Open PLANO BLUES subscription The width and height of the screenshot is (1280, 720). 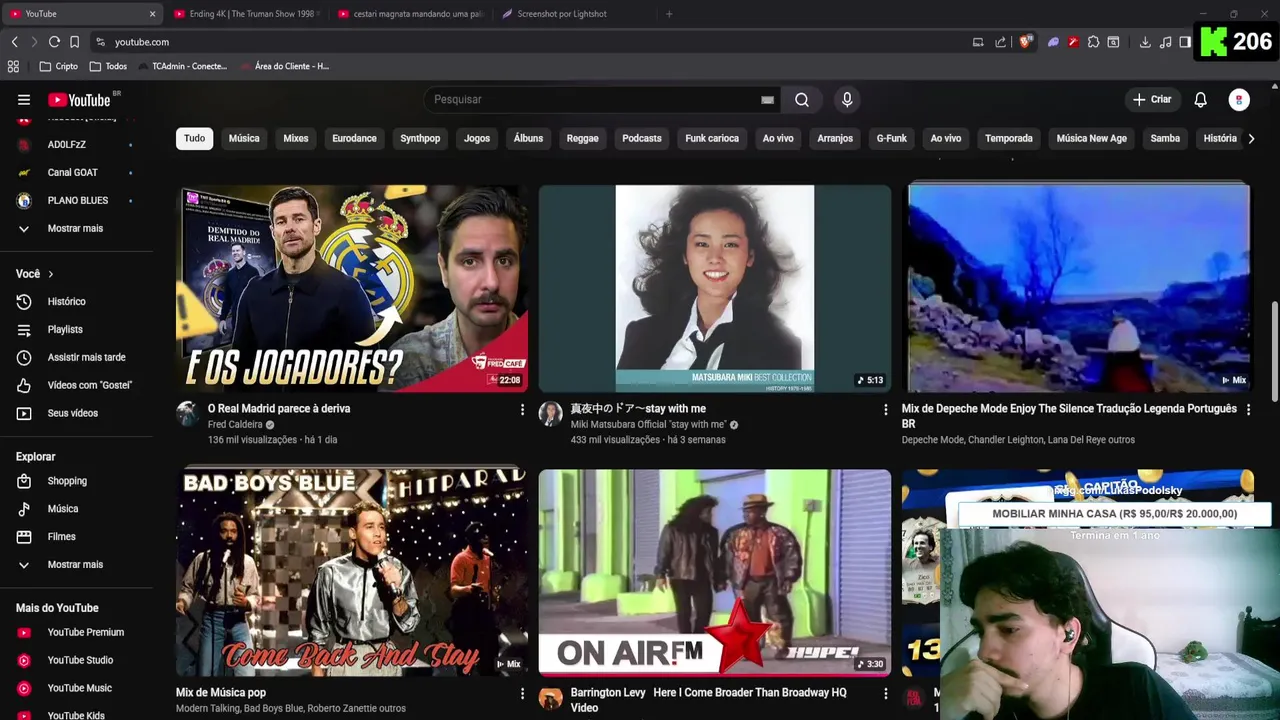pyautogui.click(x=76, y=201)
